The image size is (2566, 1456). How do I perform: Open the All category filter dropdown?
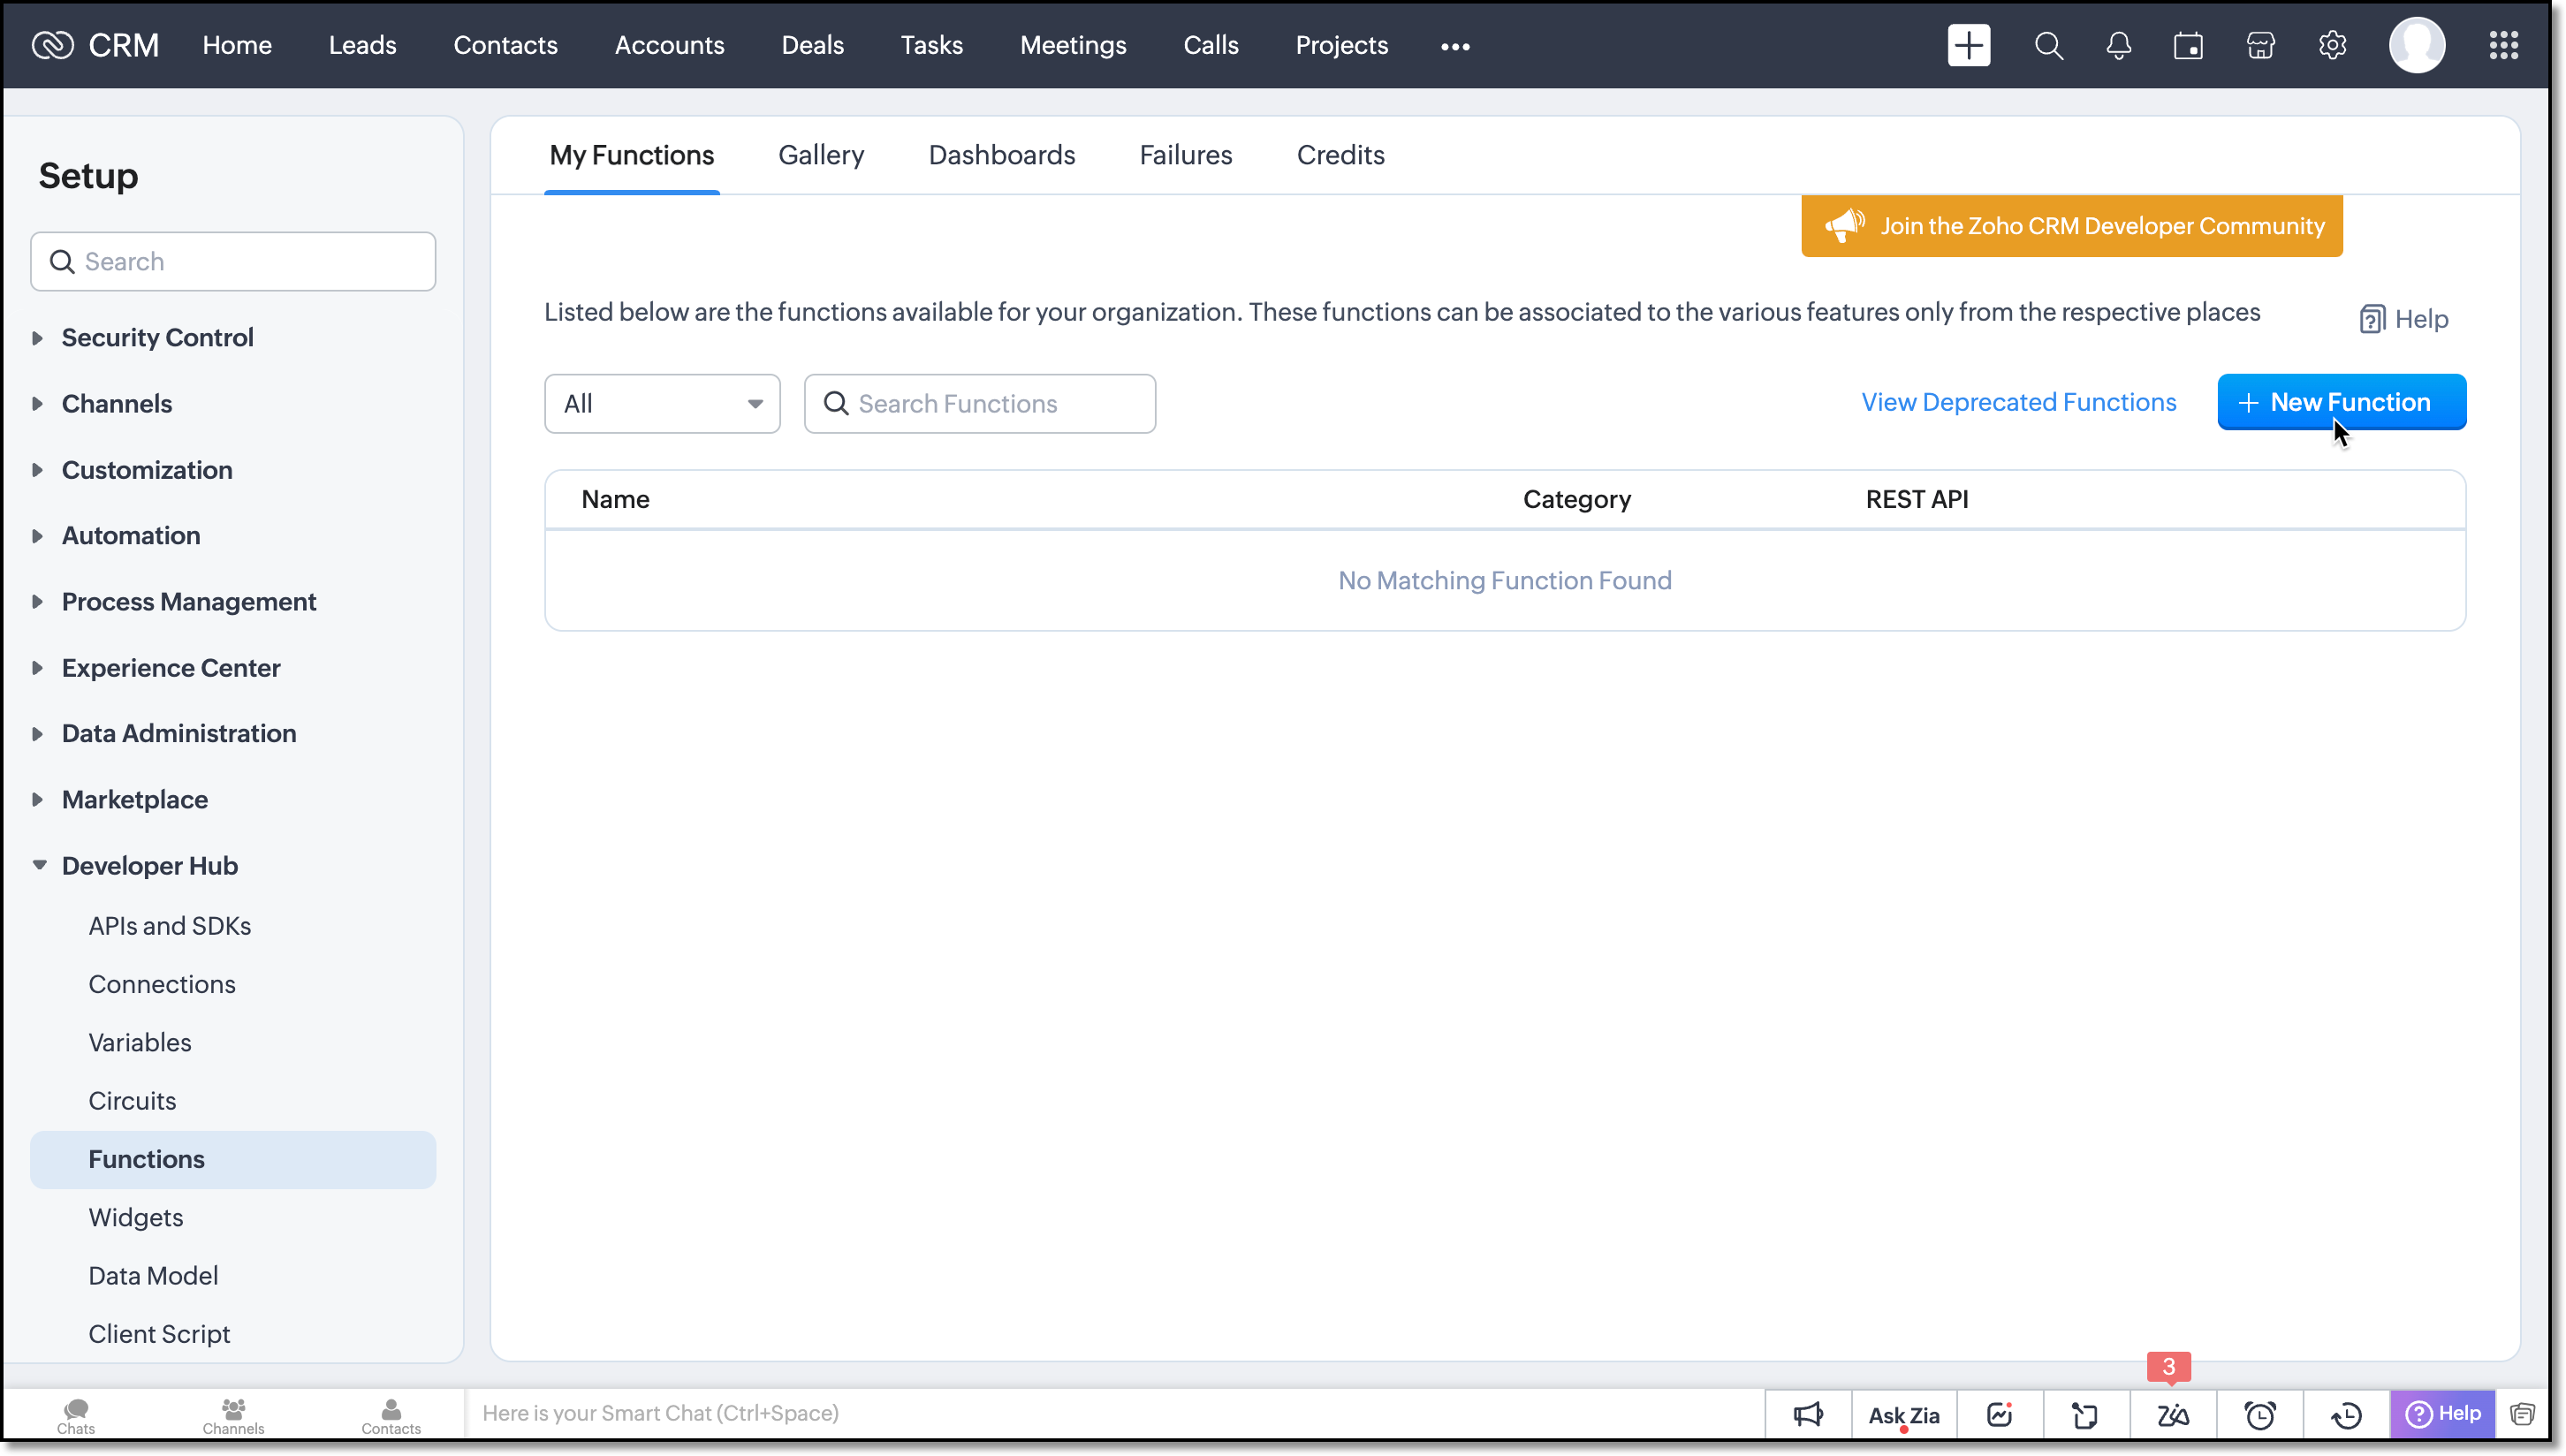(x=662, y=404)
